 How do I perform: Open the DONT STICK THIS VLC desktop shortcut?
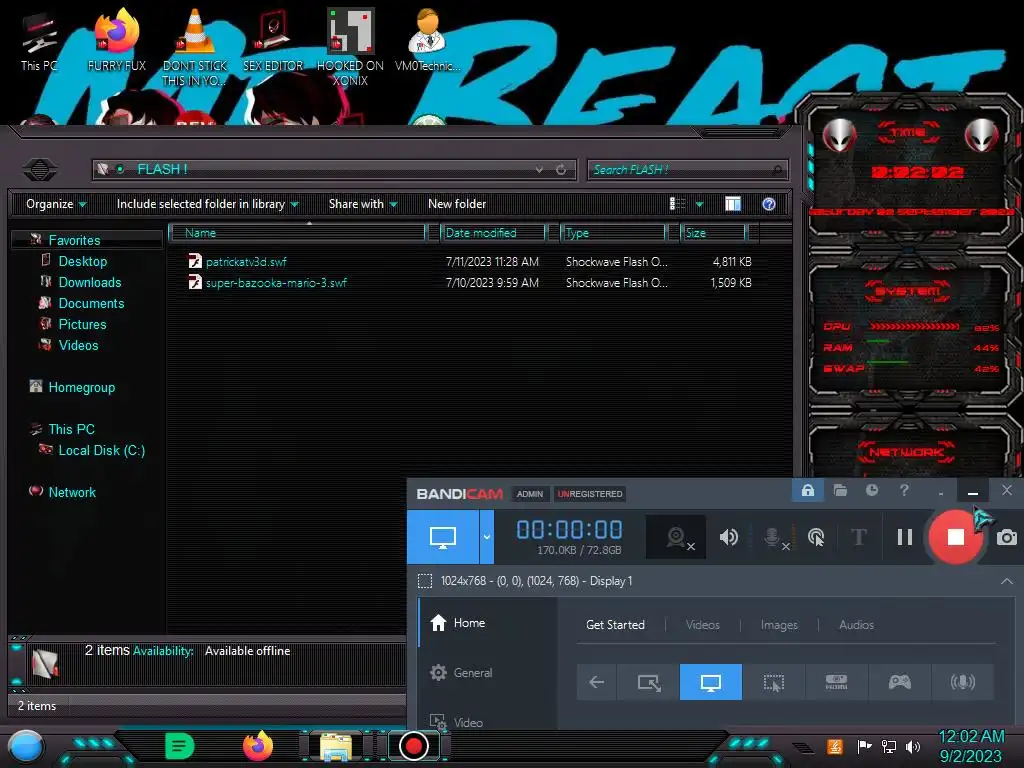pos(195,47)
